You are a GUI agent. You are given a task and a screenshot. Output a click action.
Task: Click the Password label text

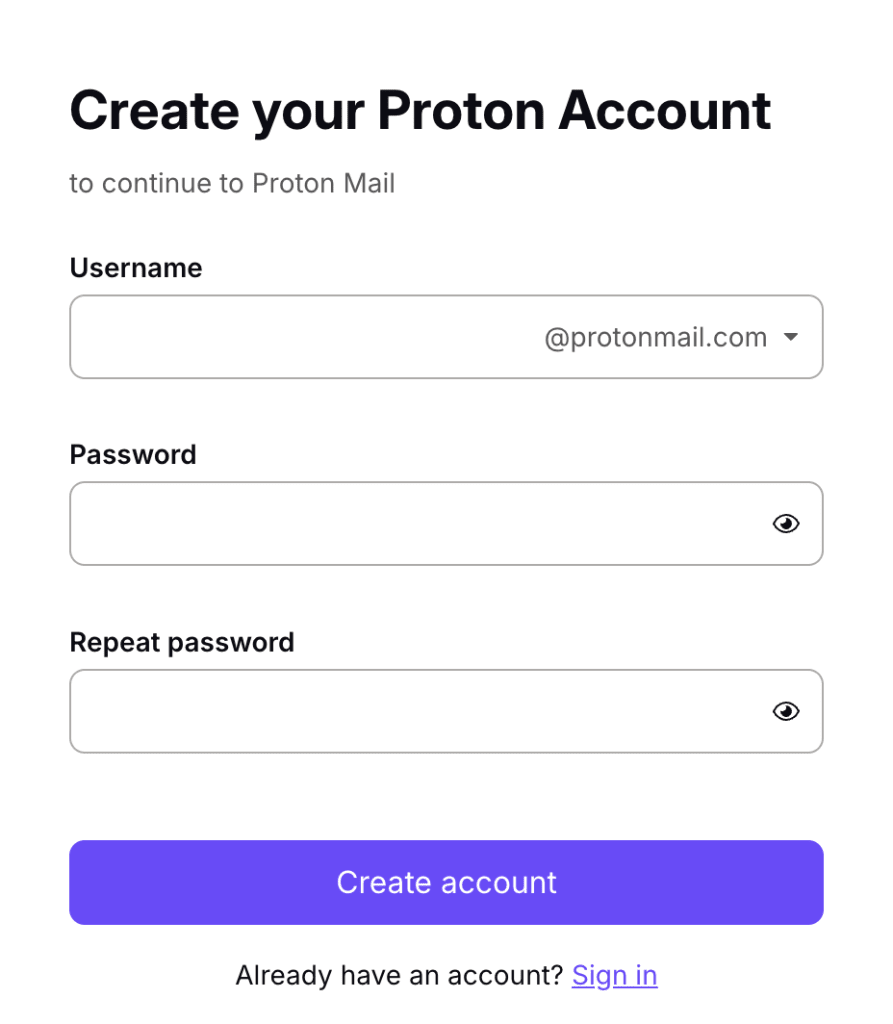pyautogui.click(x=132, y=455)
